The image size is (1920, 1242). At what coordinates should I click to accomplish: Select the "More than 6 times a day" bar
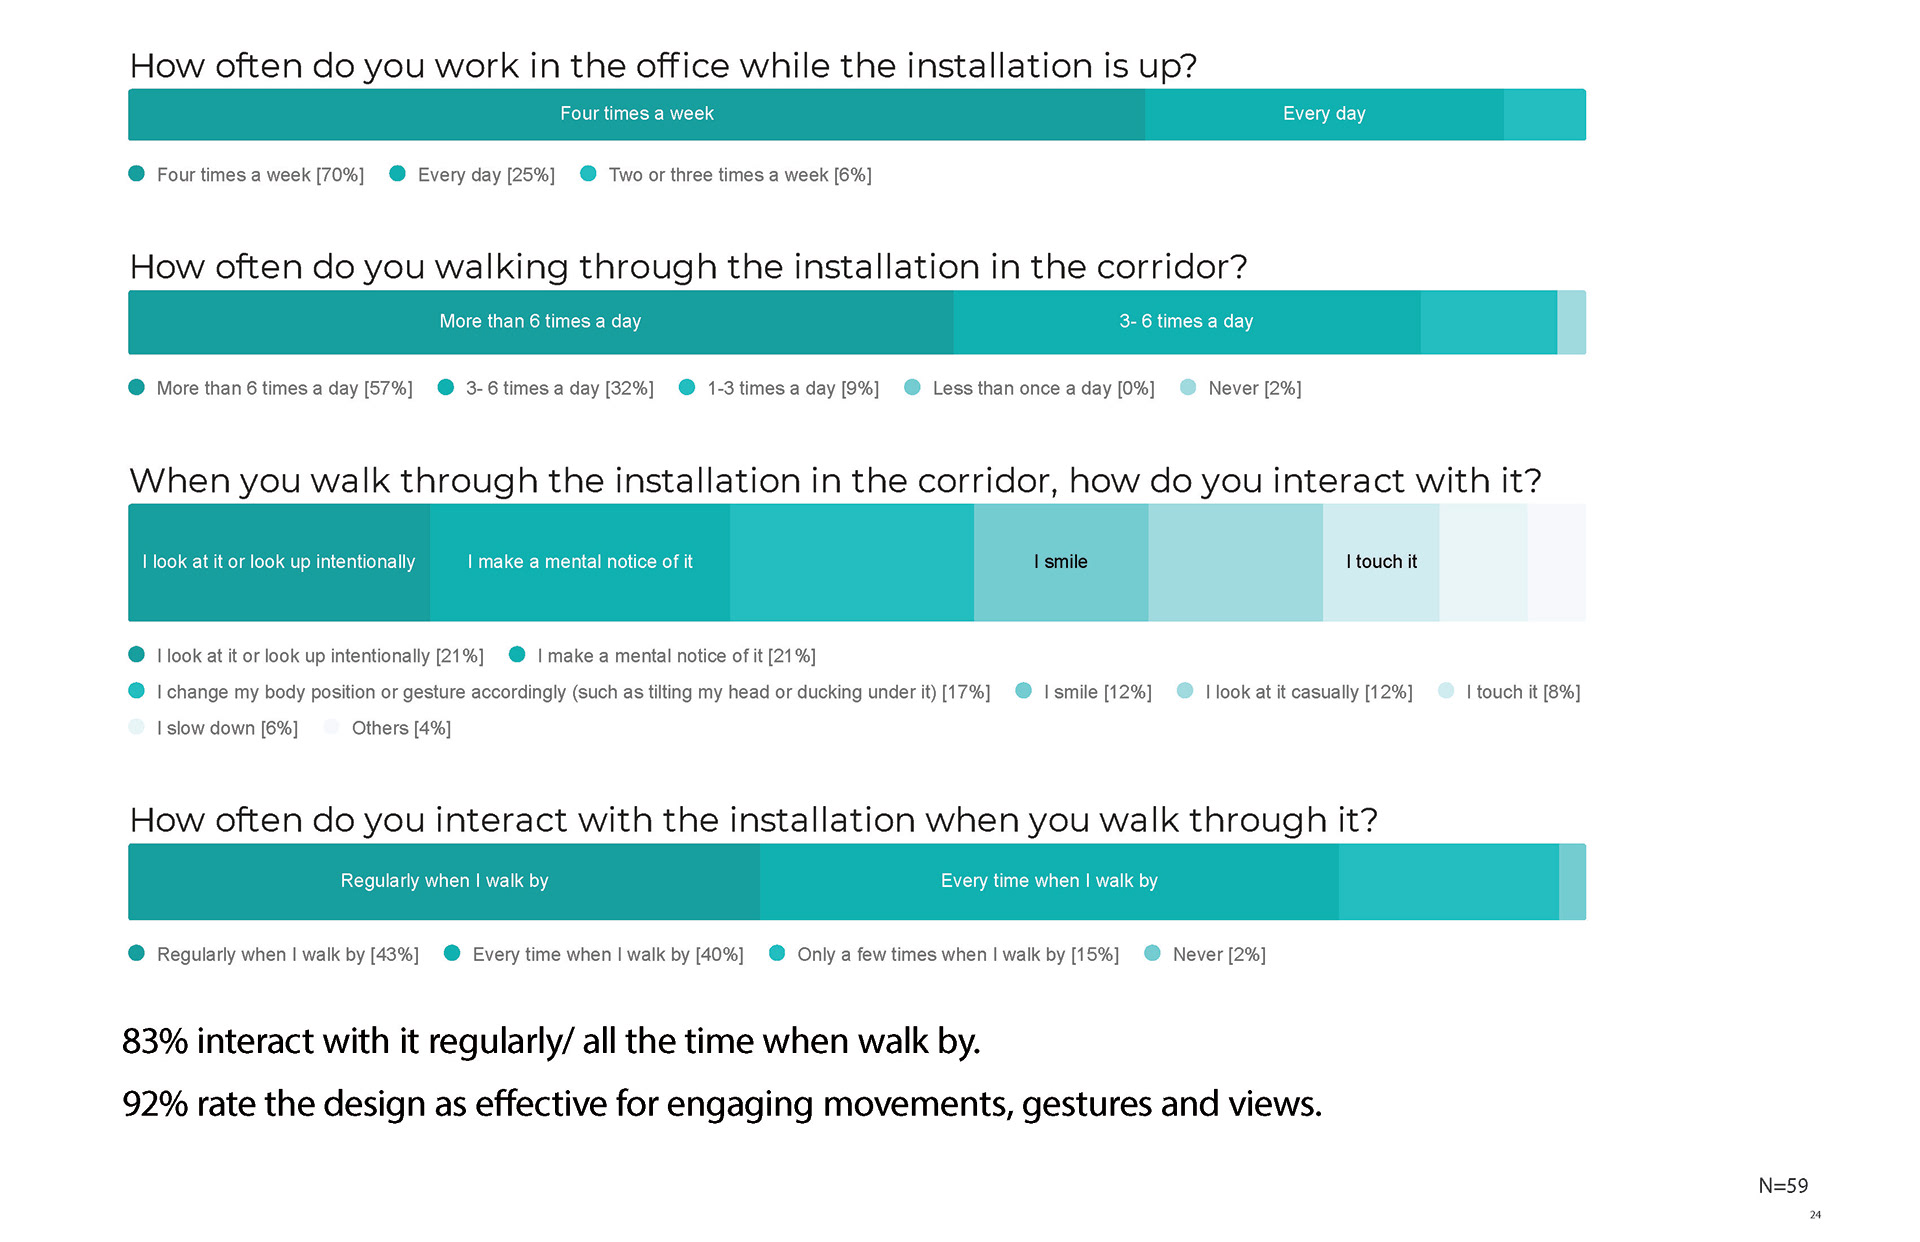coord(540,322)
